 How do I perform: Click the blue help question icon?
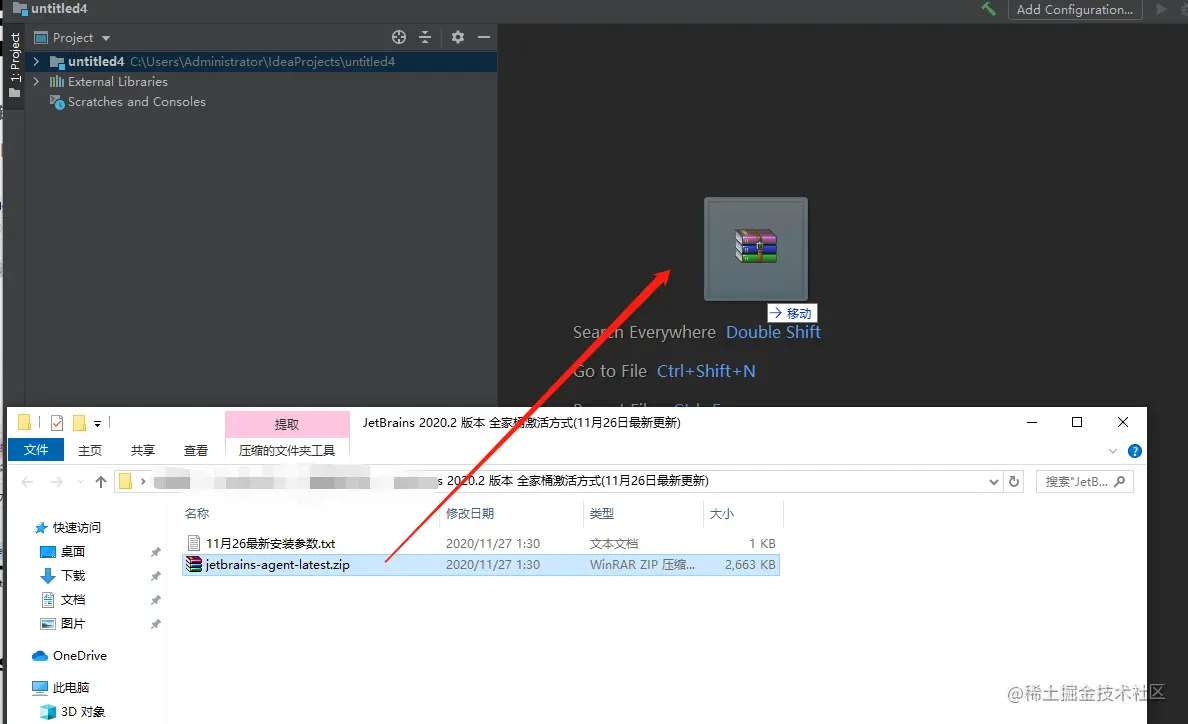[x=1134, y=451]
